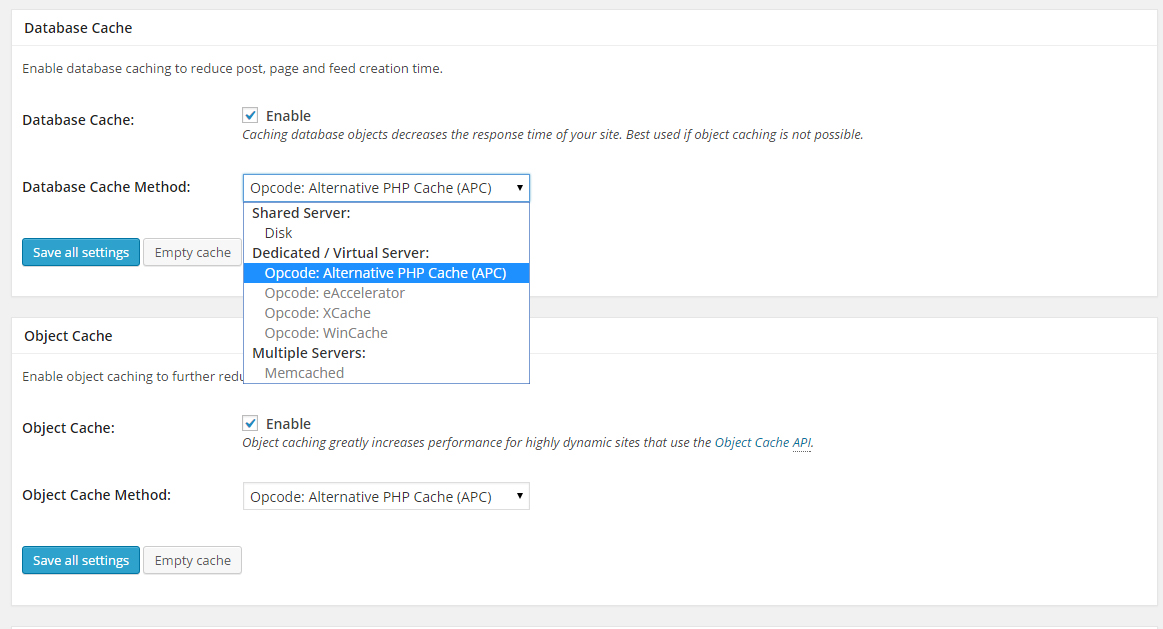Click the Enable label beside Object Cache
The width and height of the screenshot is (1163, 629).
[x=288, y=424]
